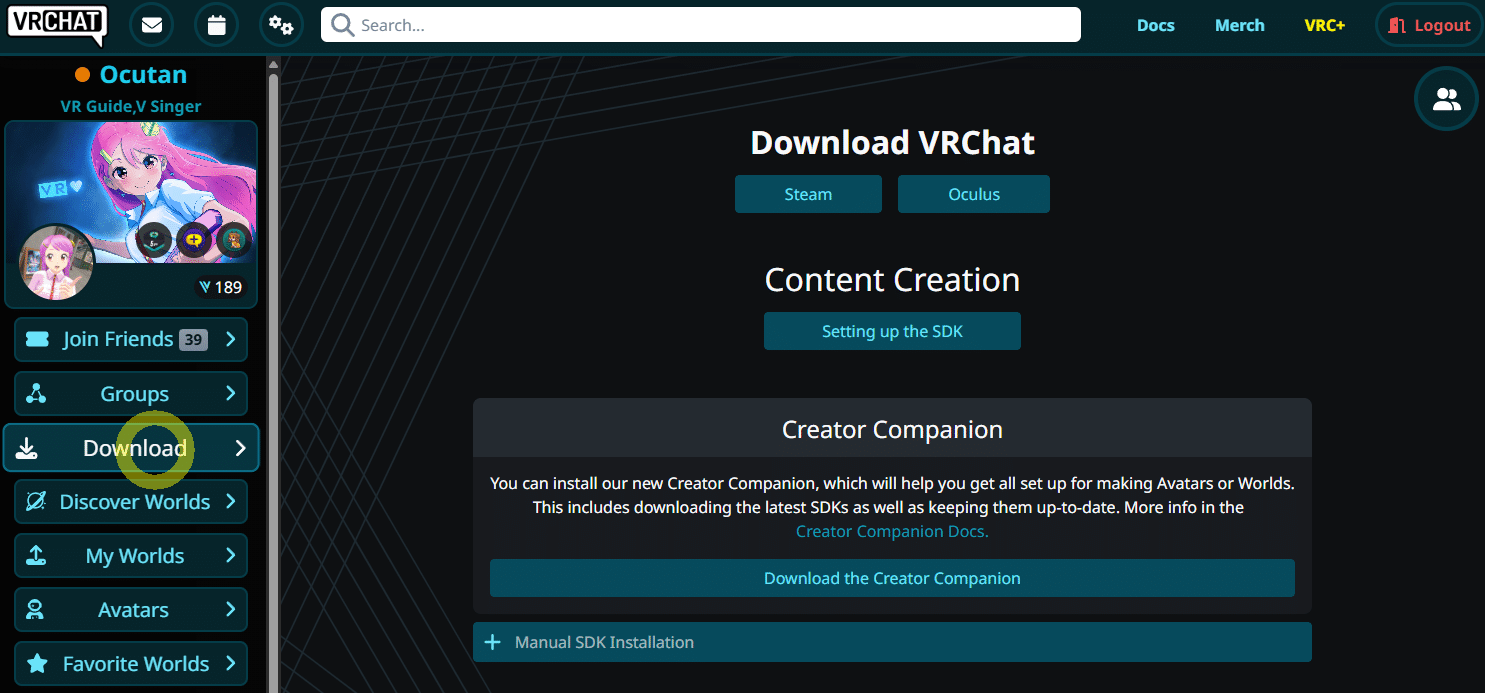
Task: Click the dog profile badge
Action: (233, 239)
